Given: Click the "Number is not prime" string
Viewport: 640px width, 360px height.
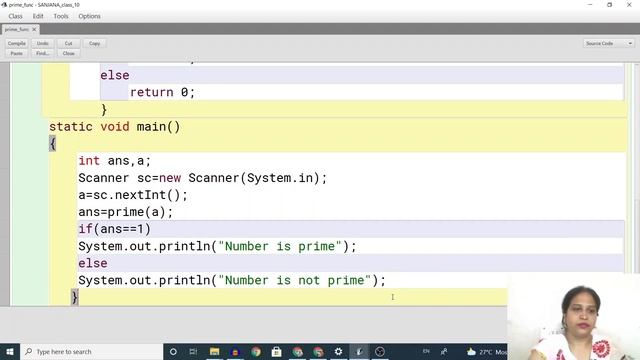Looking at the screenshot, I should click(x=294, y=280).
